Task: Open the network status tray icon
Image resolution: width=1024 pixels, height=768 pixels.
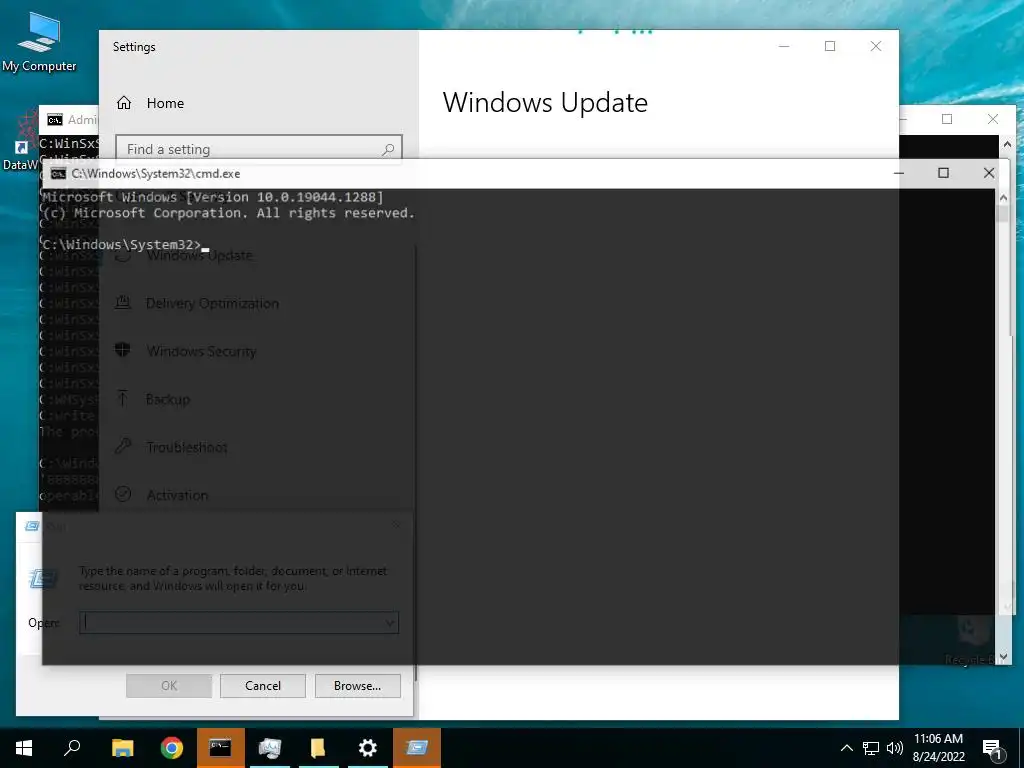Action: pyautogui.click(x=871, y=748)
